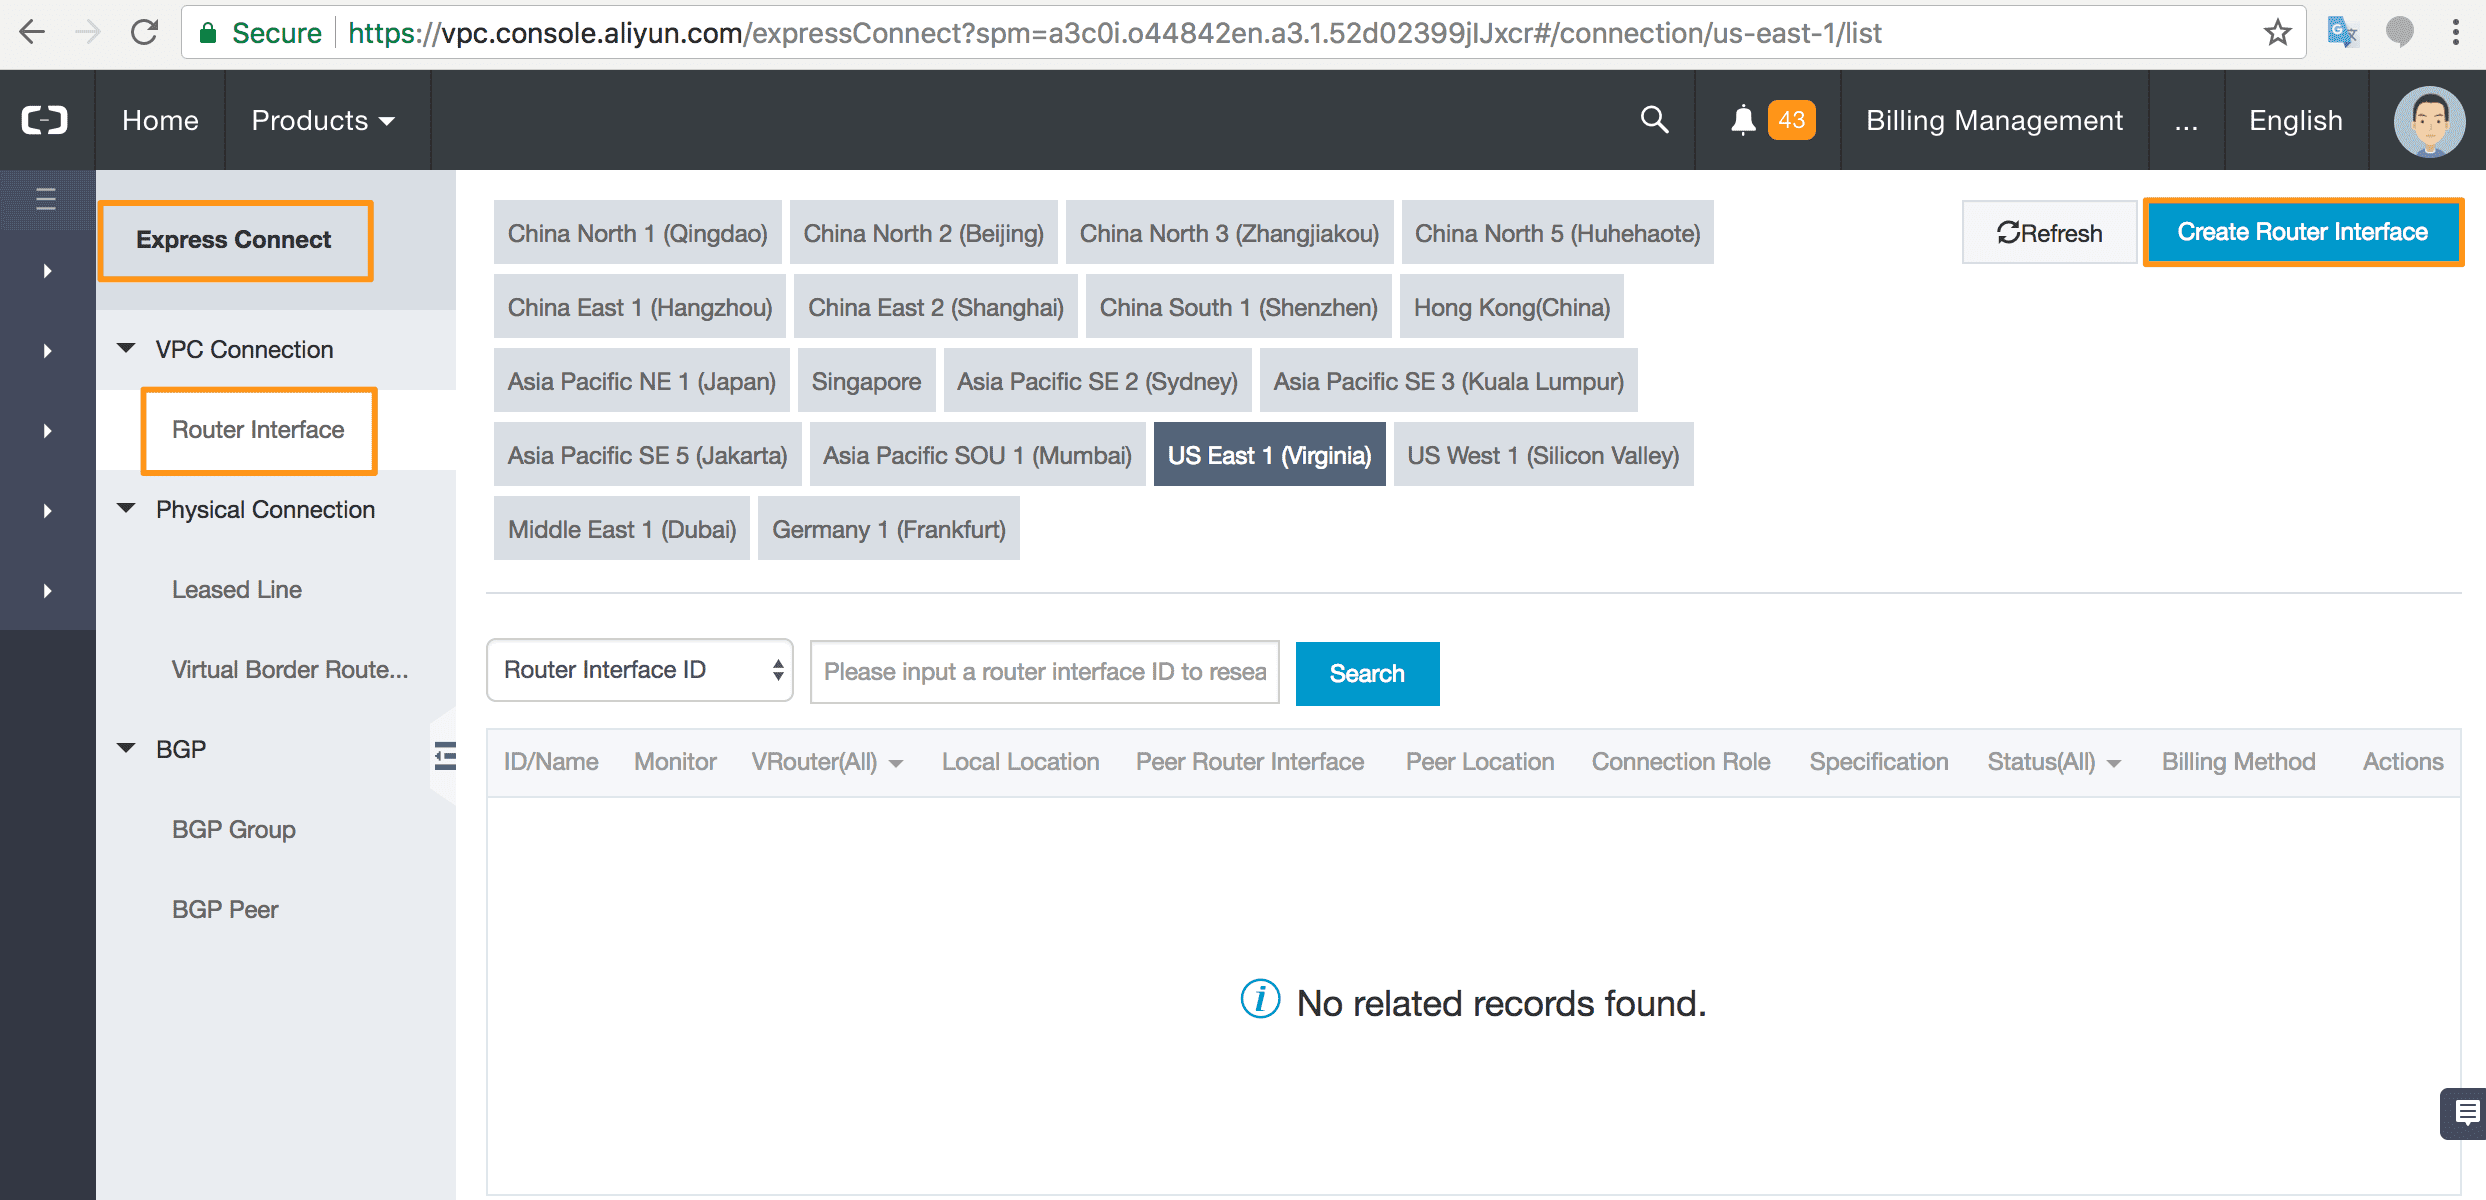Select China North 2 (Beijing) region
The height and width of the screenshot is (1200, 2486).
[923, 233]
